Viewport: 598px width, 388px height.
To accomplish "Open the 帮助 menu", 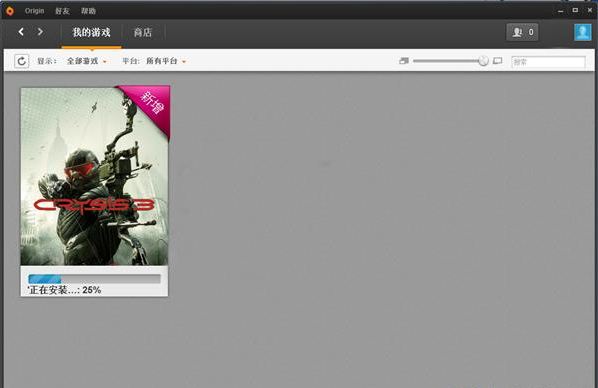I will tap(88, 11).
